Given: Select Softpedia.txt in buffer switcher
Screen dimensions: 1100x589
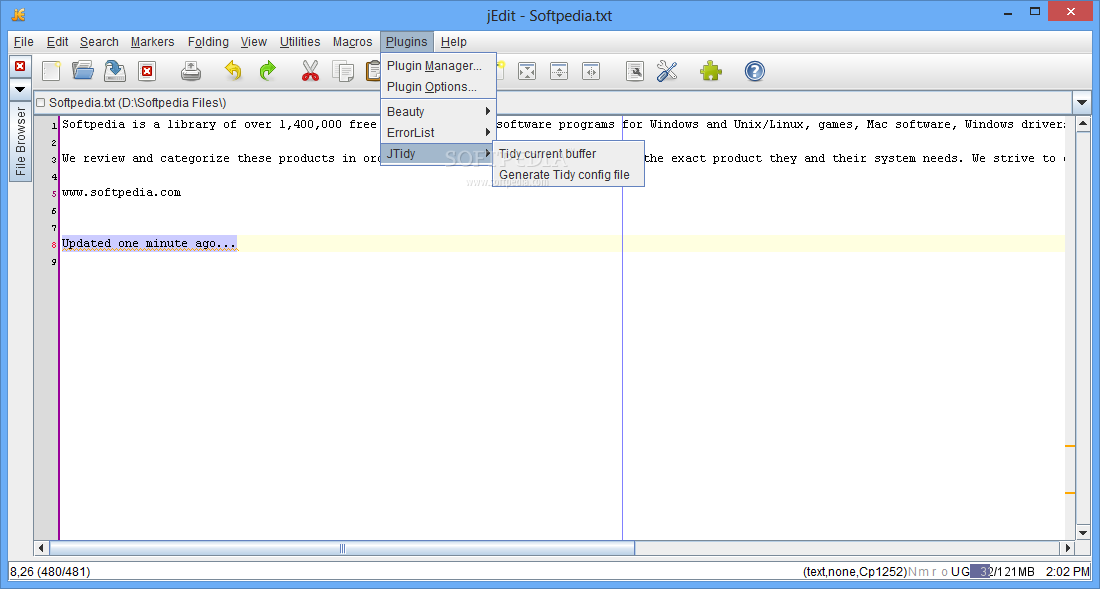Looking at the screenshot, I should point(553,103).
